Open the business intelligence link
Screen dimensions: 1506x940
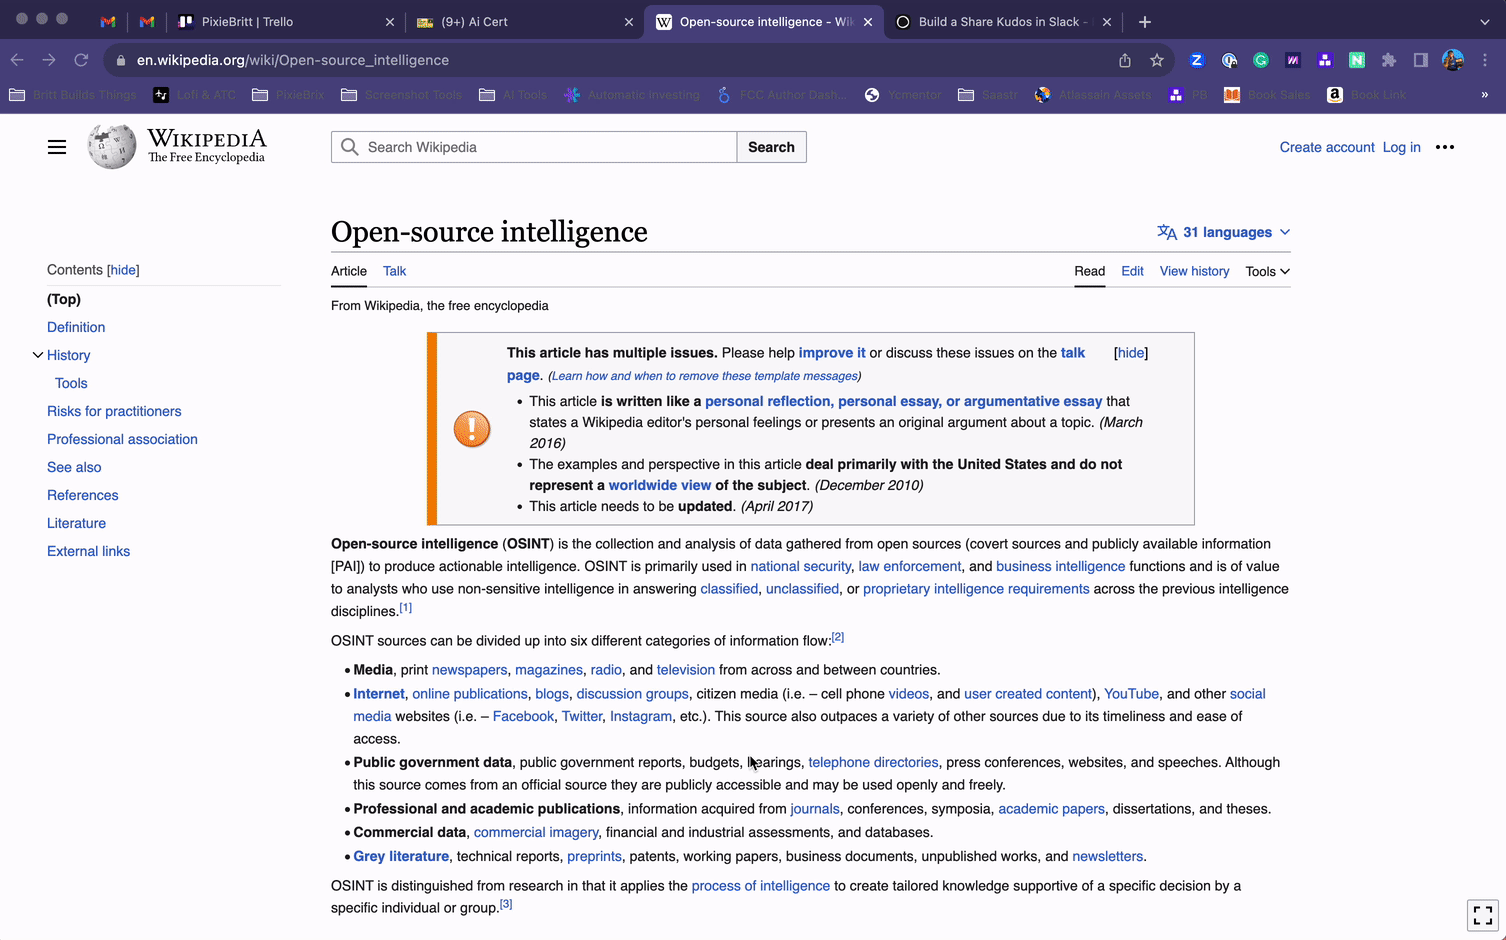click(1060, 566)
